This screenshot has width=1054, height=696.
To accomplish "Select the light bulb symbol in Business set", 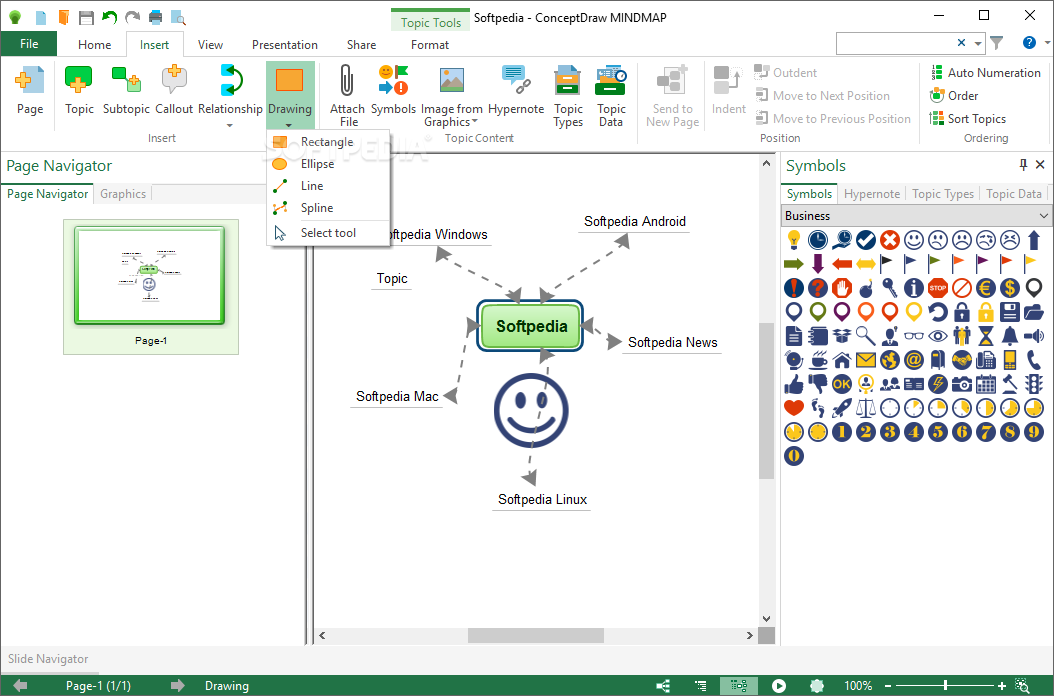I will (x=794, y=239).
